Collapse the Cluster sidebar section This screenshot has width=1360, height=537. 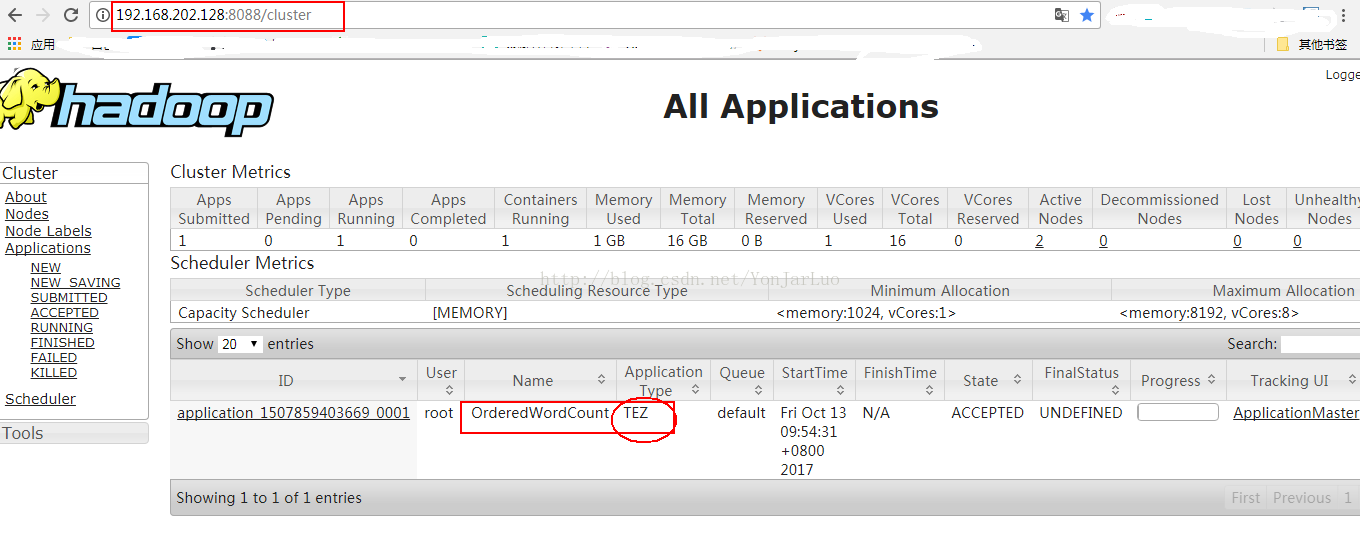coord(74,173)
